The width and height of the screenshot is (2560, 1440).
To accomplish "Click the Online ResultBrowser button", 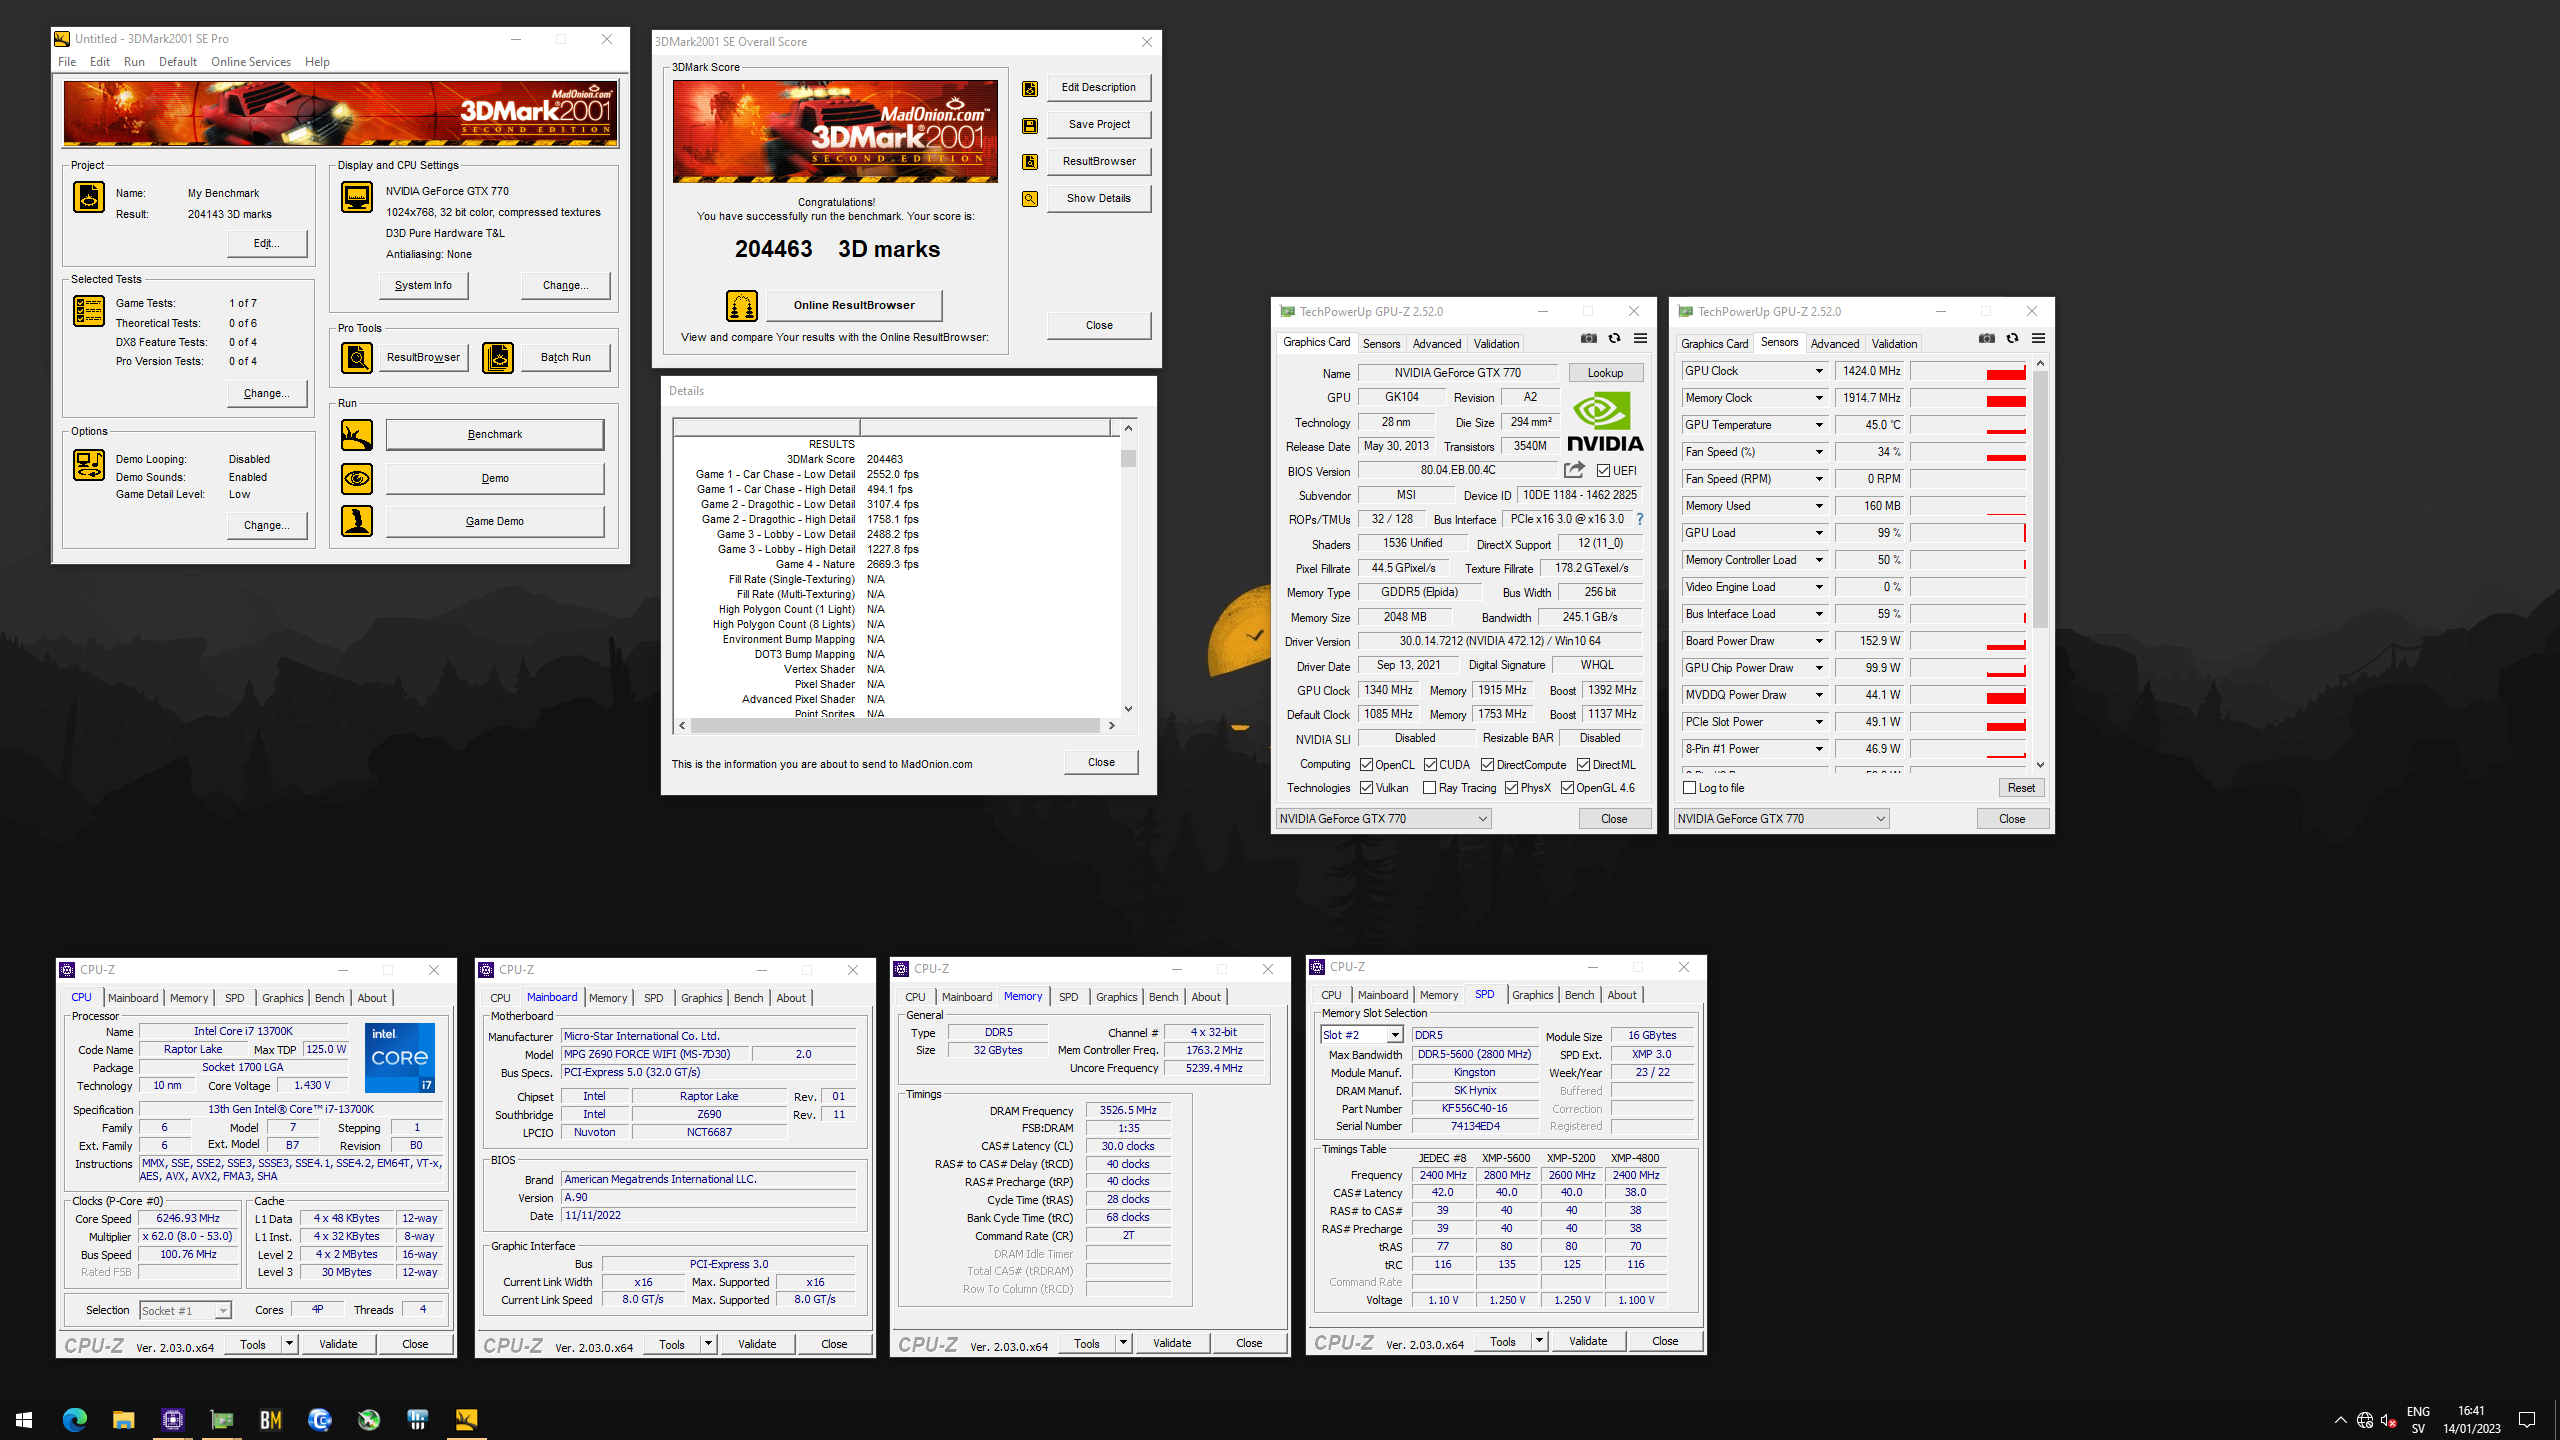I will pyautogui.click(x=854, y=306).
